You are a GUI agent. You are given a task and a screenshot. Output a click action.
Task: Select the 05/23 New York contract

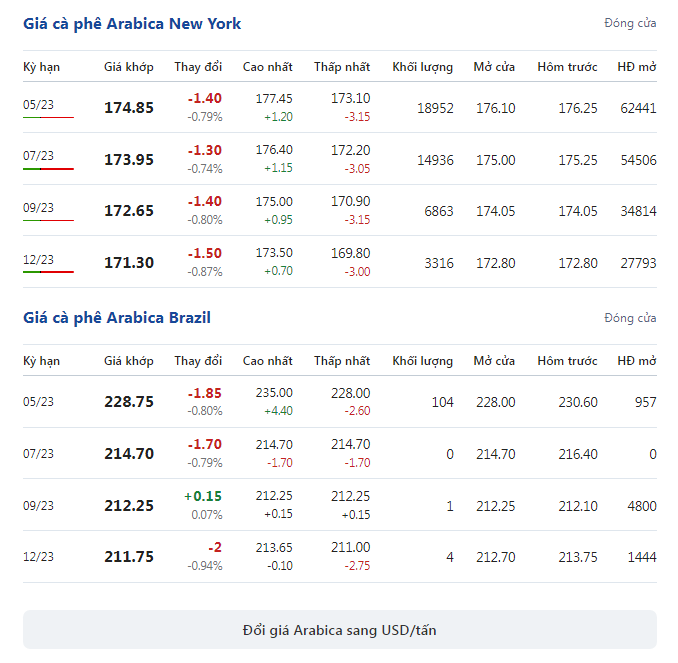pyautogui.click(x=38, y=105)
